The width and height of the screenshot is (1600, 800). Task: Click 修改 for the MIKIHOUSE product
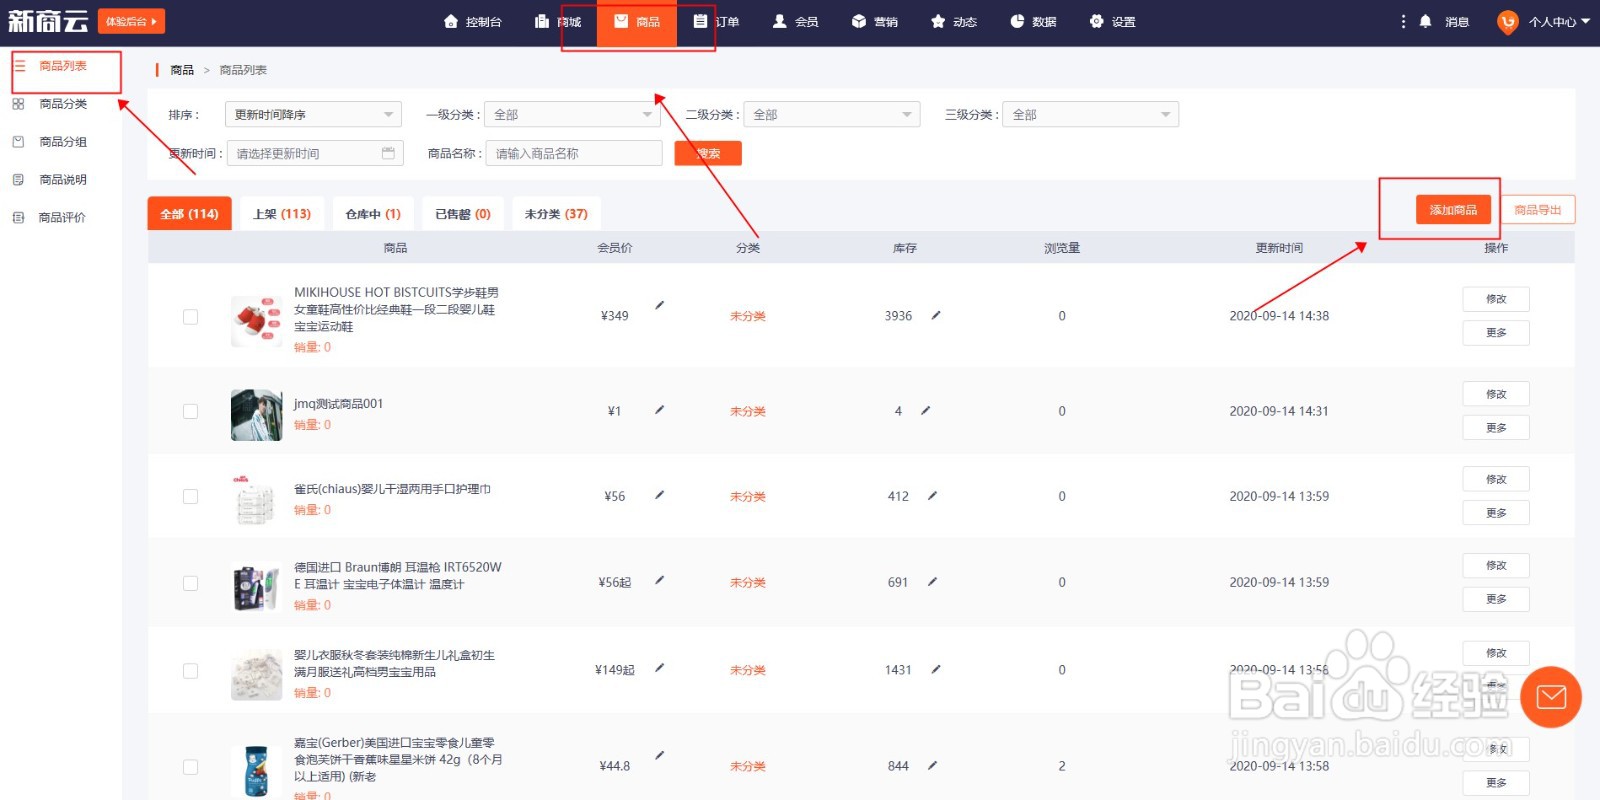[x=1496, y=299]
